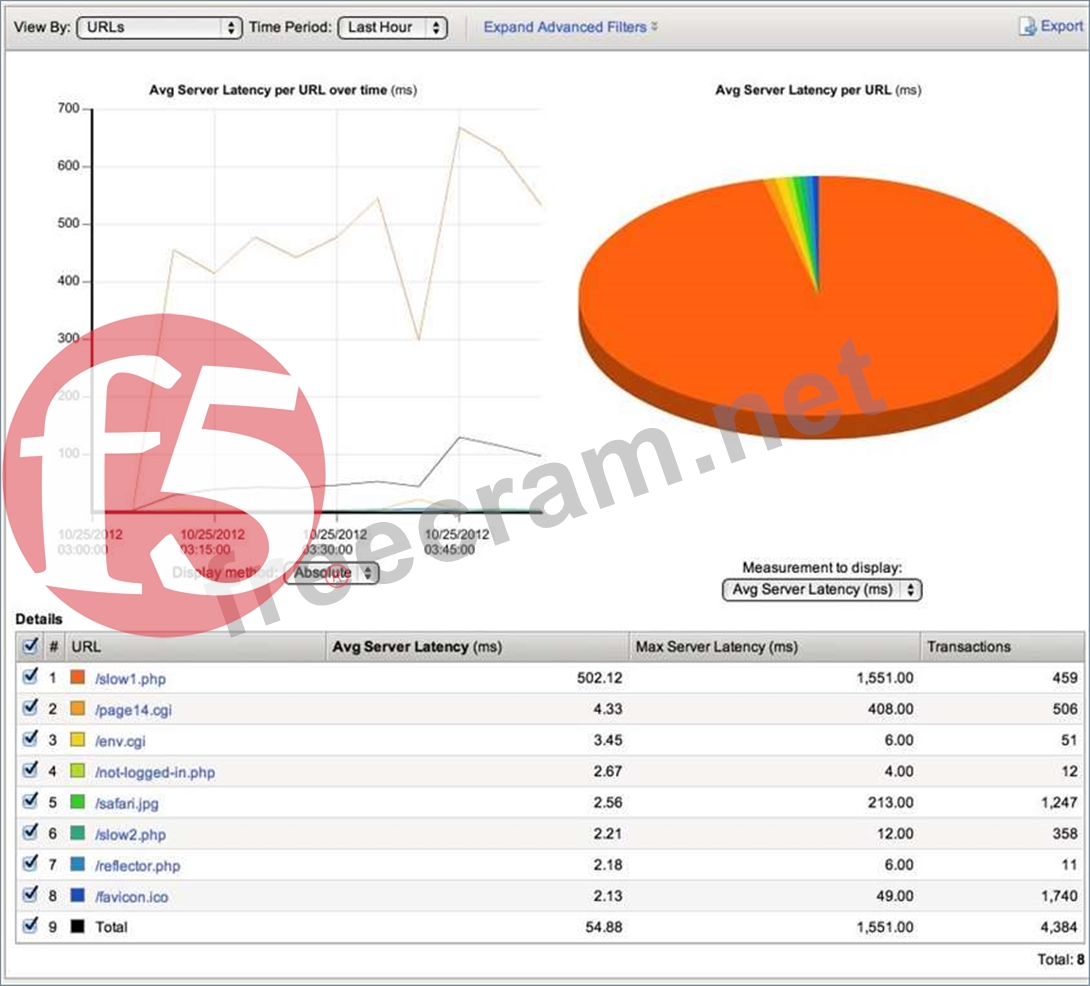Uncheck the /slow2.php row checkbox
This screenshot has height=986, width=1090.
tap(30, 832)
